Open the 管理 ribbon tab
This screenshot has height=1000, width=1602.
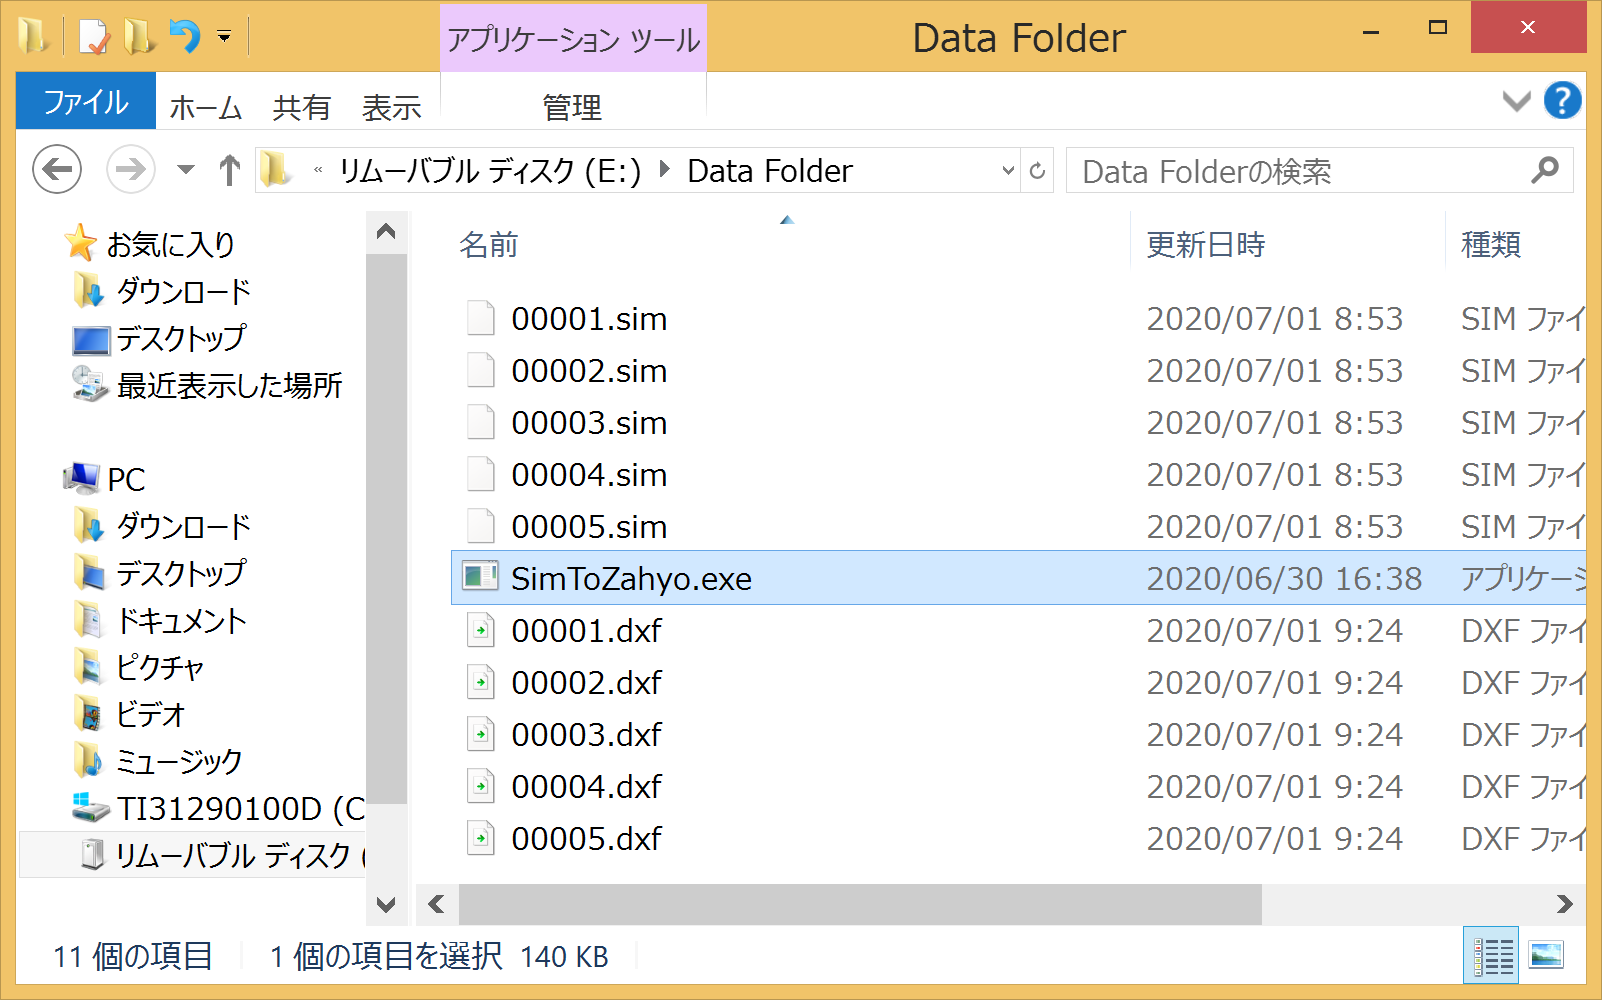(x=572, y=107)
